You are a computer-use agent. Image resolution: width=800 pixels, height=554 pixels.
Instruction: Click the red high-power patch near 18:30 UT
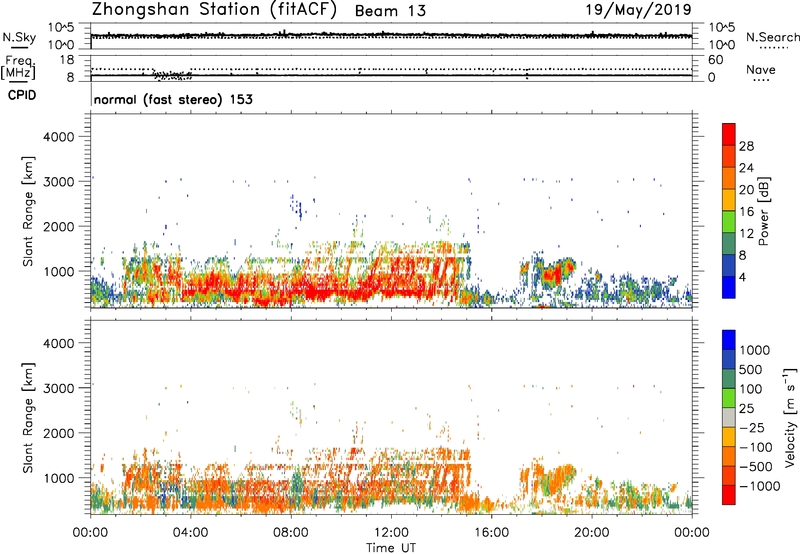click(x=553, y=275)
